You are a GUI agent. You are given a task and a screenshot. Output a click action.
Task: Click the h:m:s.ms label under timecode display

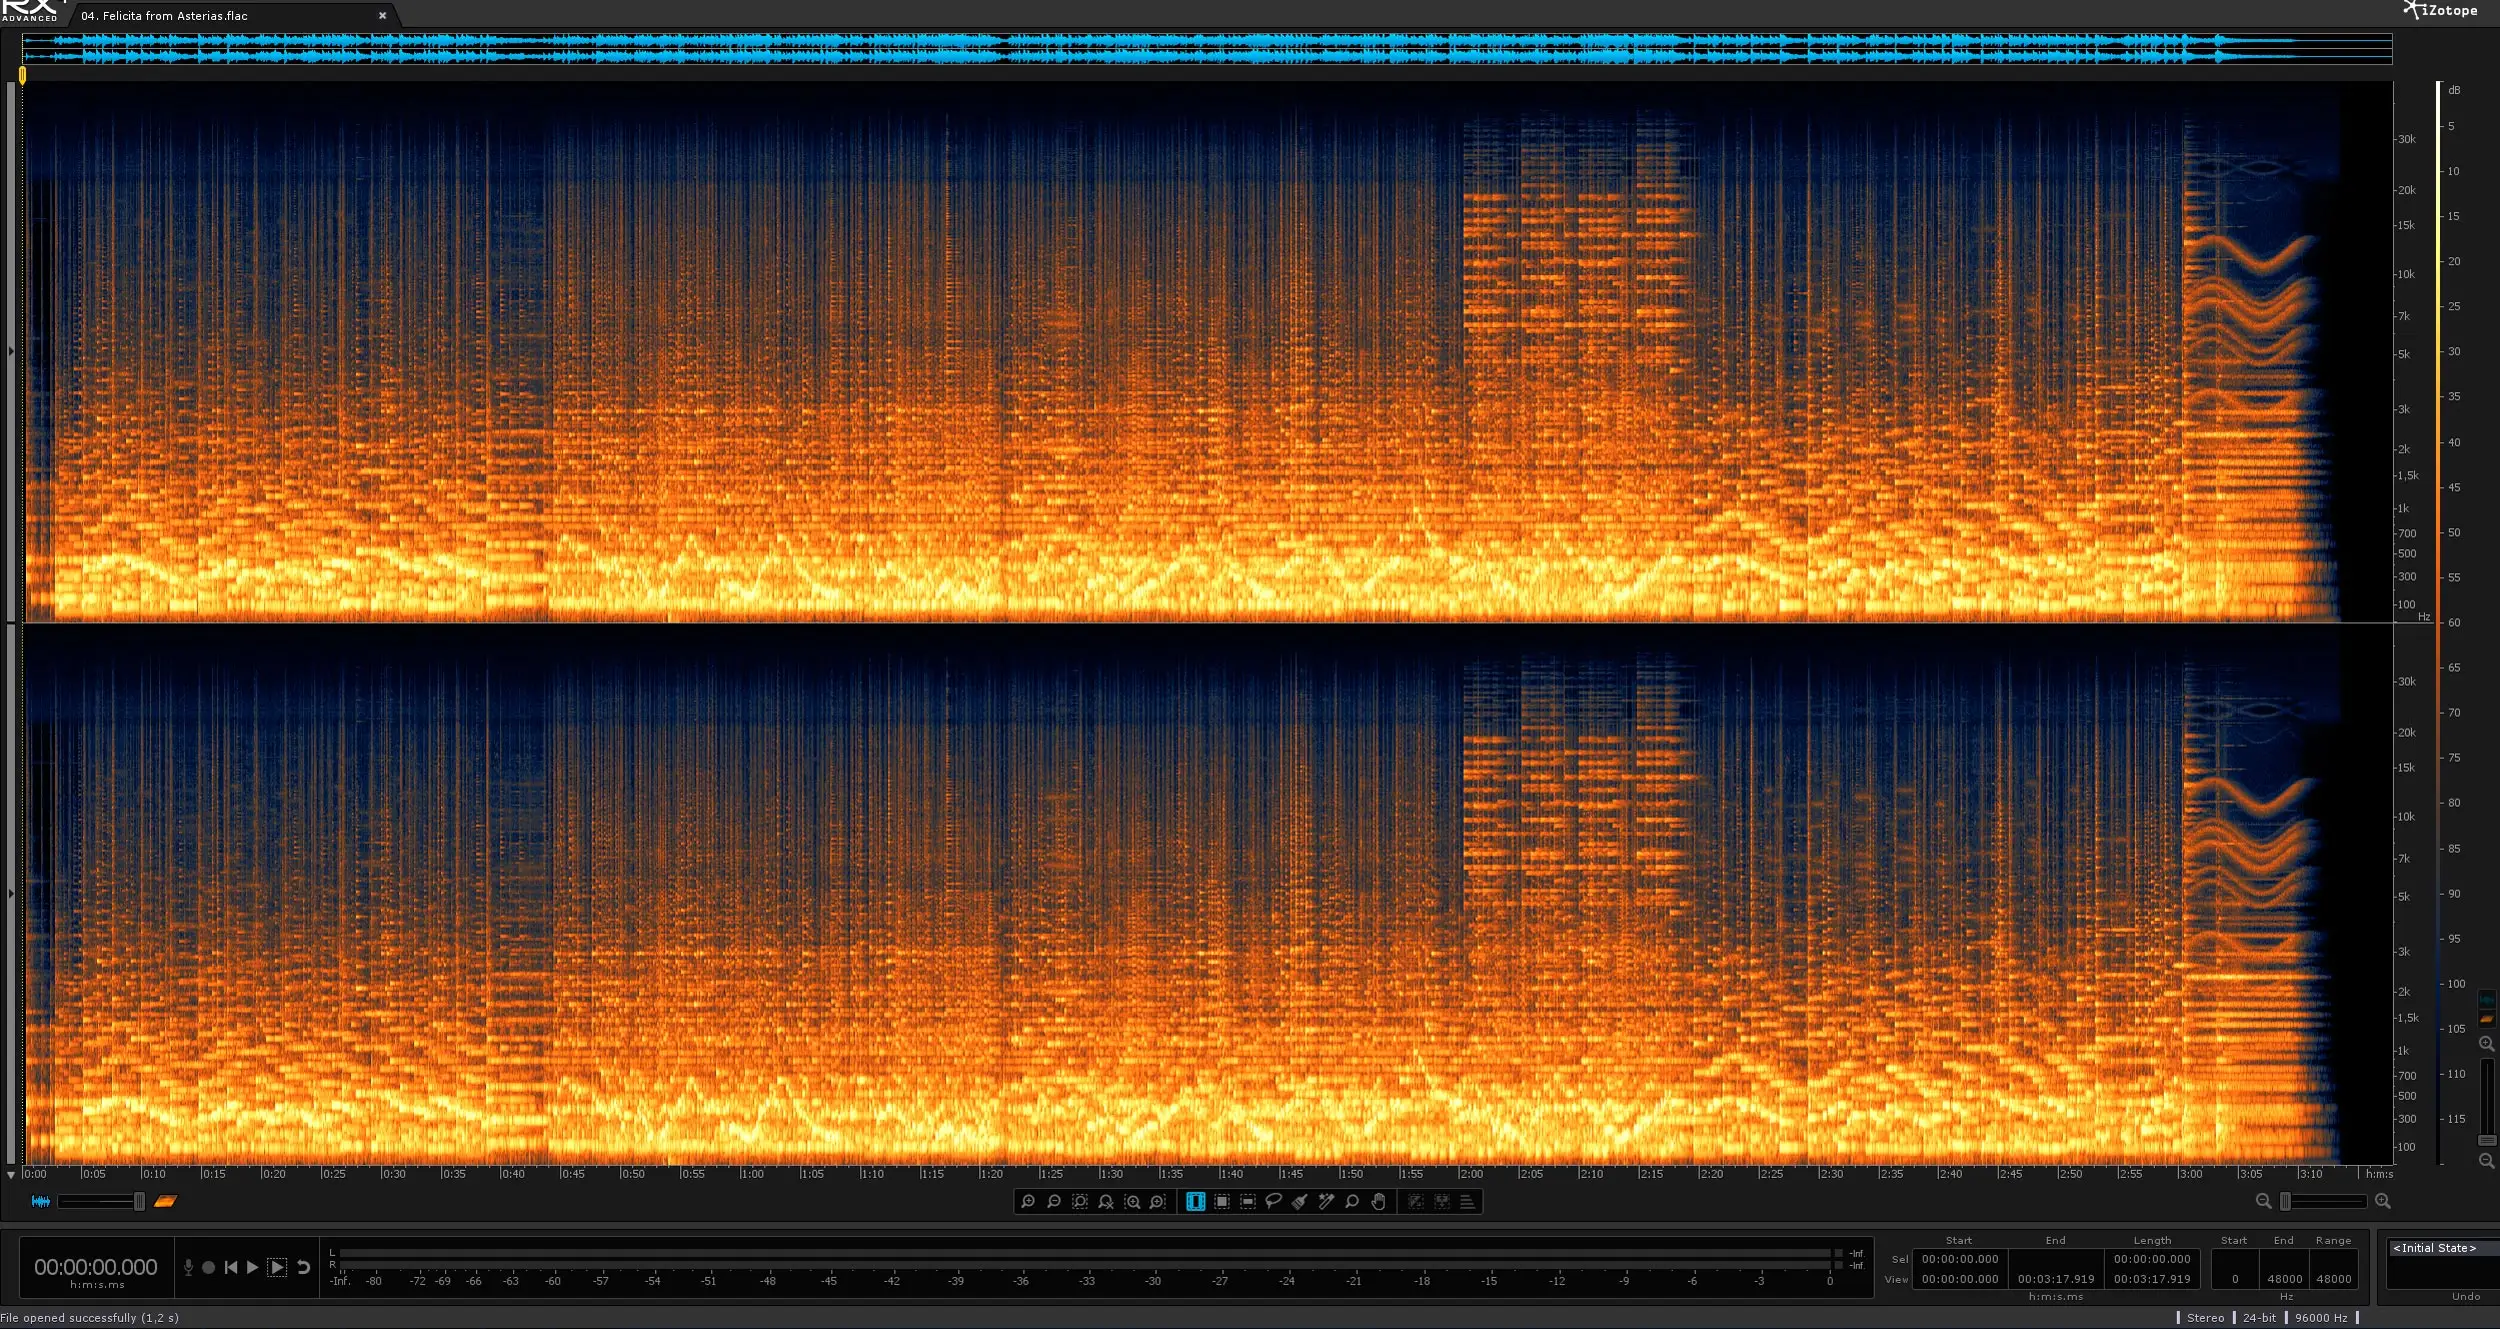pyautogui.click(x=97, y=1285)
